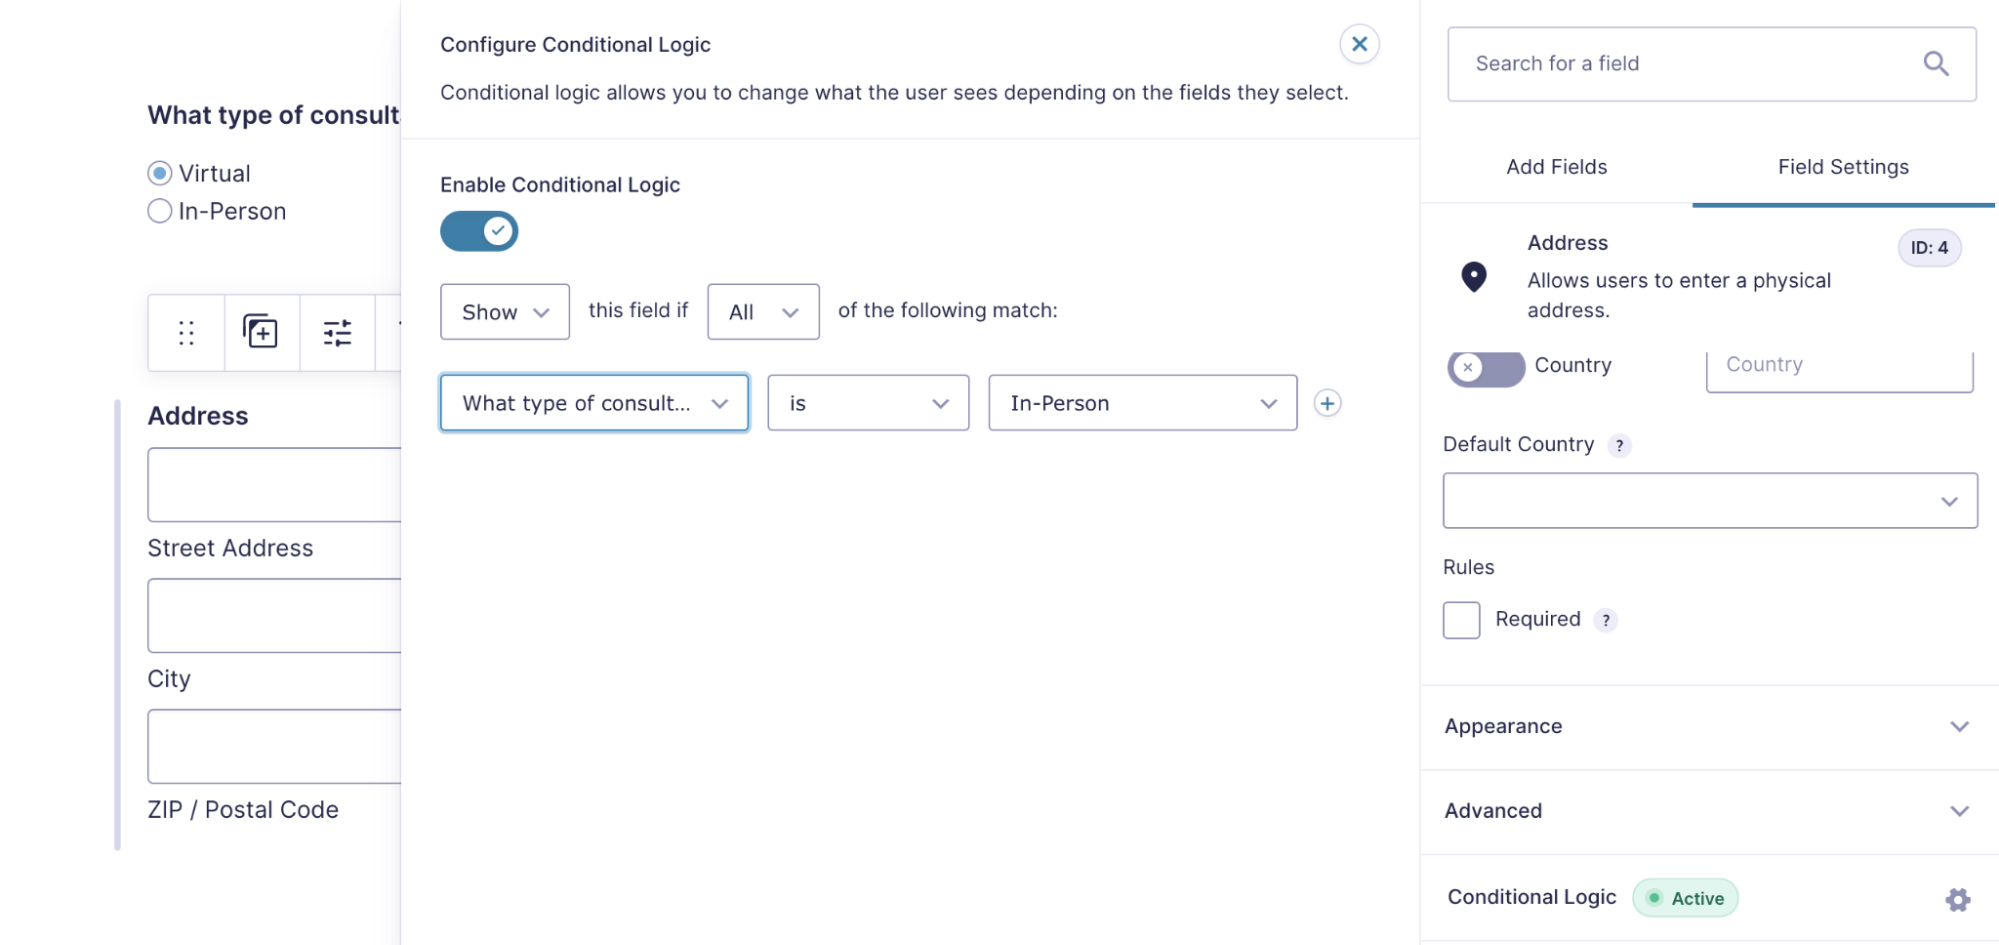The width and height of the screenshot is (1999, 945).
Task: Toggle the Country field switch
Action: click(1486, 367)
